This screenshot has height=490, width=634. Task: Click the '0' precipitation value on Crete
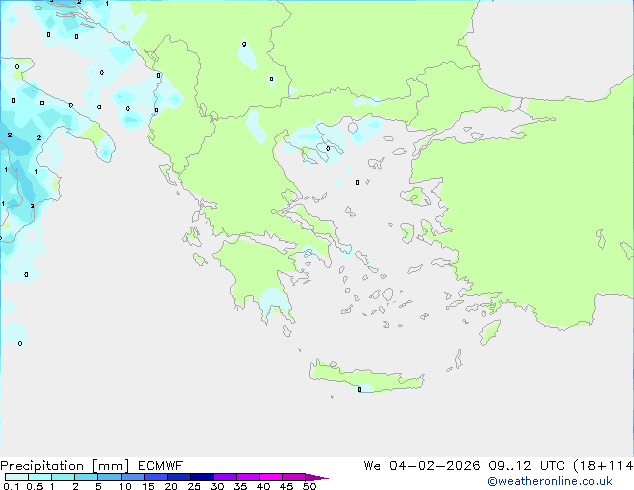pyautogui.click(x=359, y=390)
